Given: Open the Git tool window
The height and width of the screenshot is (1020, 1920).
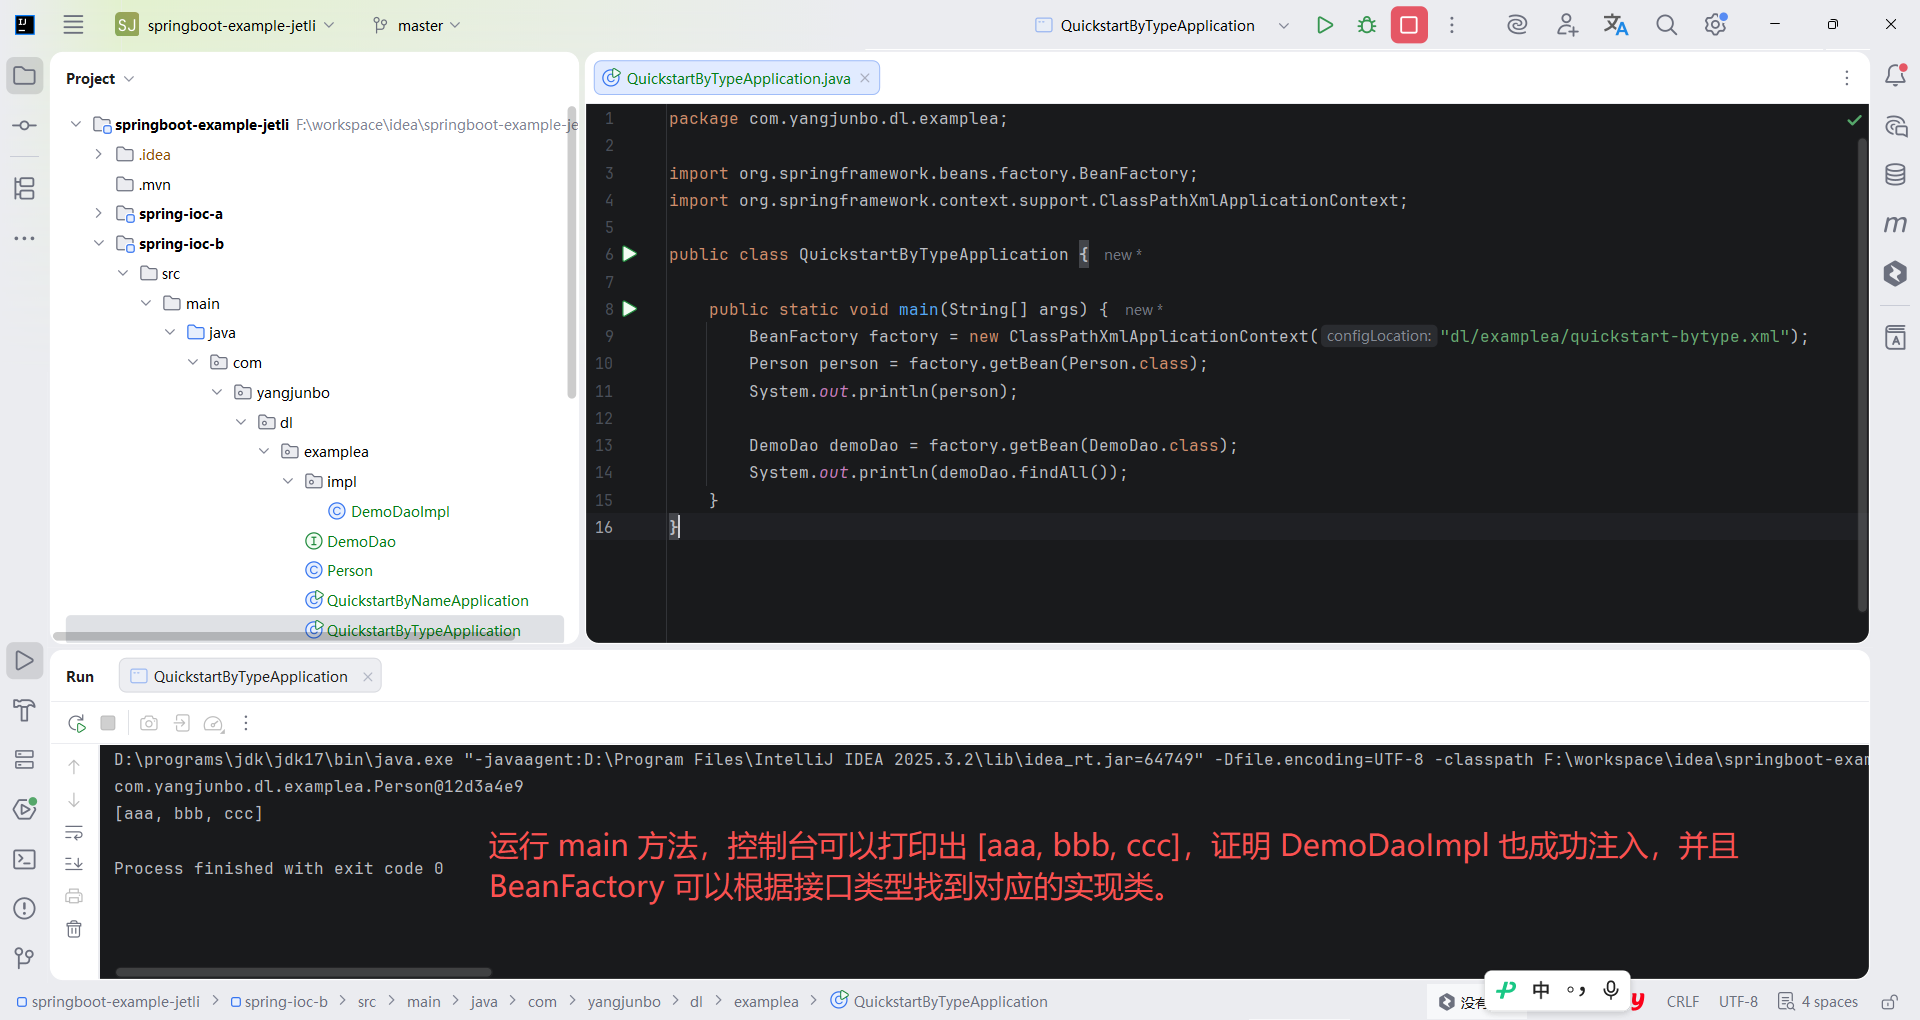Looking at the screenshot, I should coord(25,958).
